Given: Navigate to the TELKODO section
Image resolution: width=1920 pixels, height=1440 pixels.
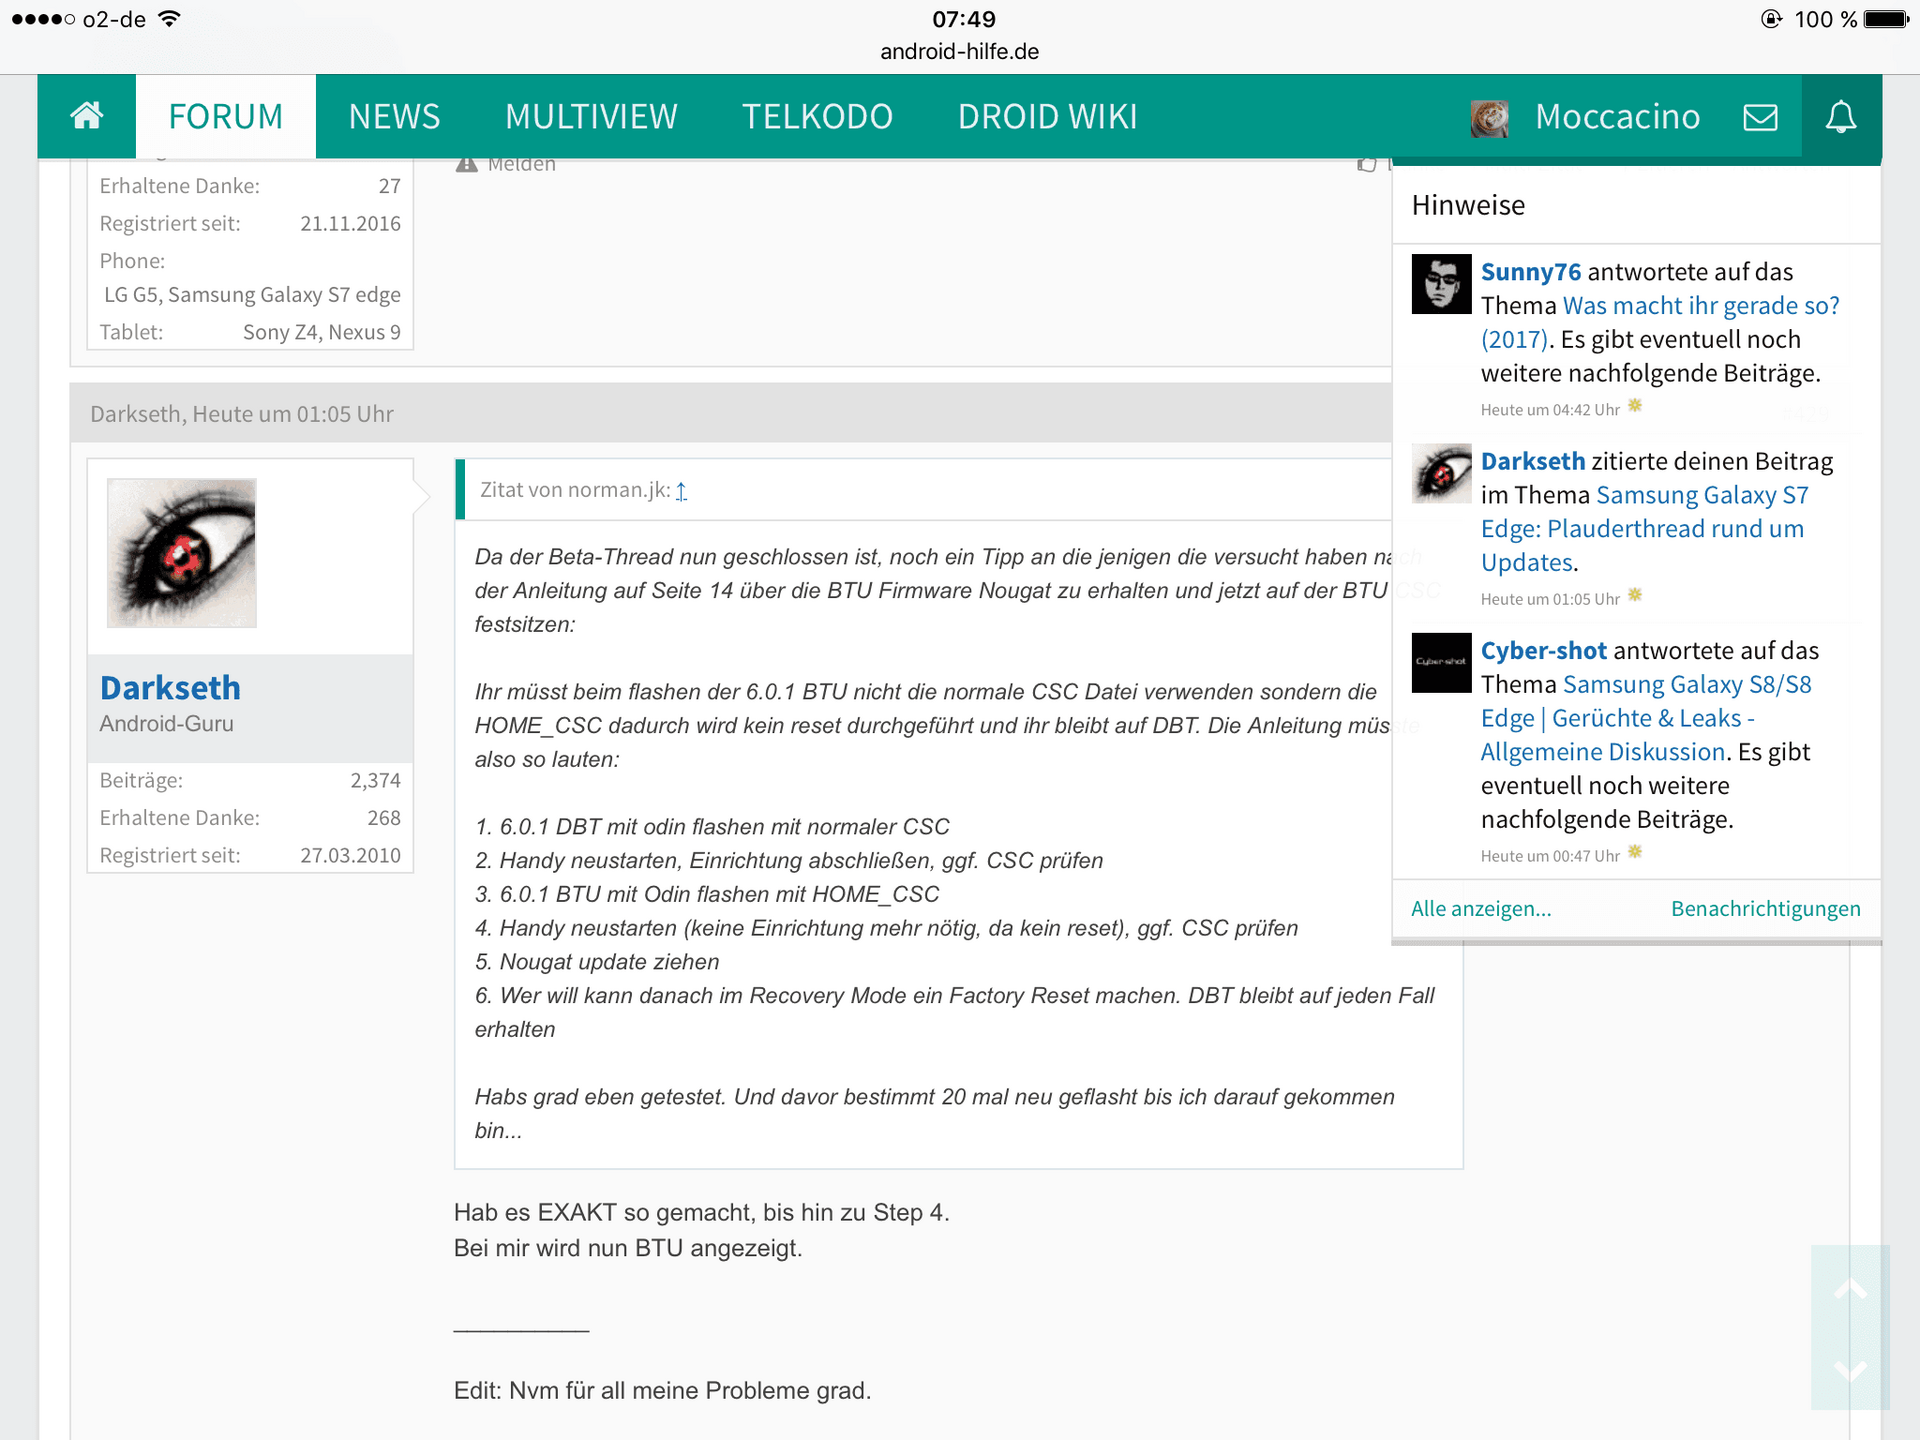Looking at the screenshot, I should pos(817,117).
